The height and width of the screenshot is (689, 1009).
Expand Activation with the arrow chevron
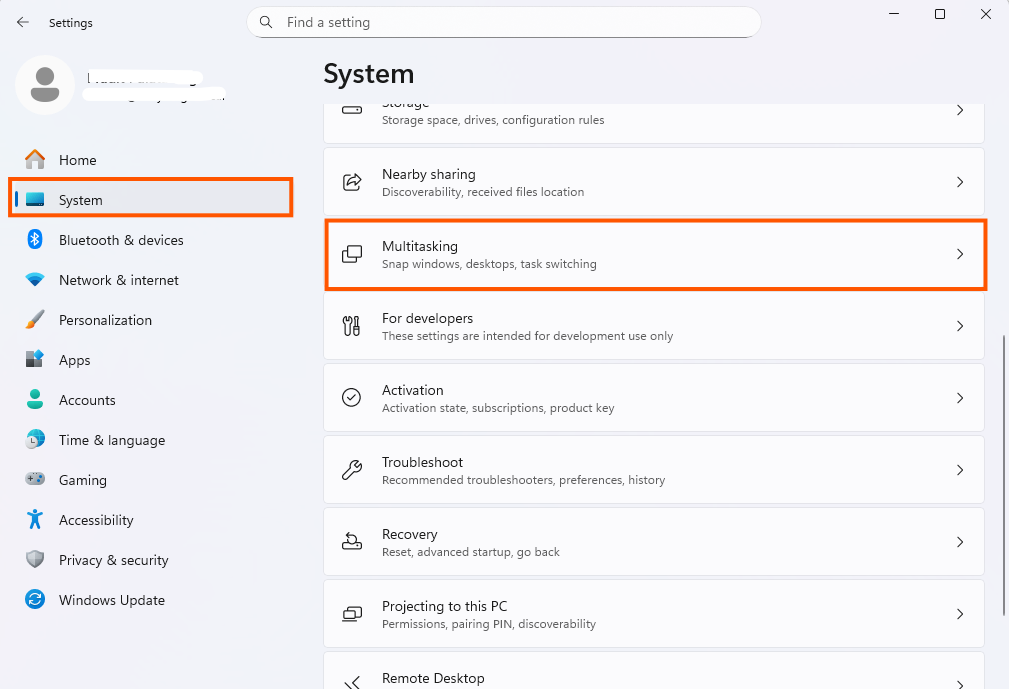[x=959, y=398]
